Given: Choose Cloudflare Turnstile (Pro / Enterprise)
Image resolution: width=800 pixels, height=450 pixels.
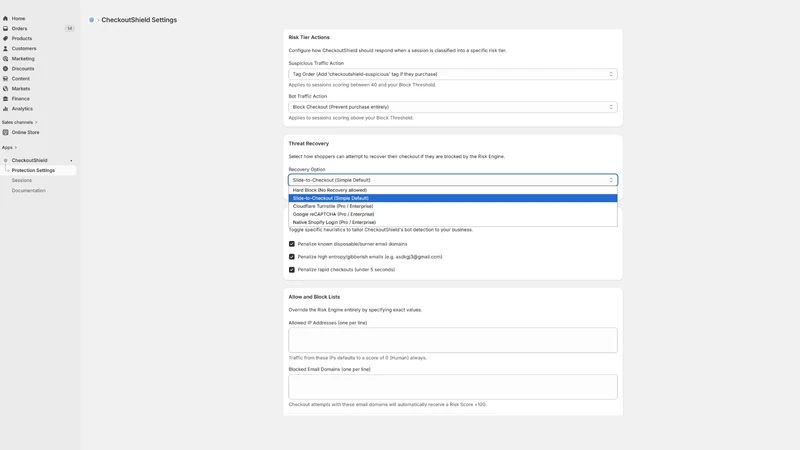Looking at the screenshot, I should 453,206.
